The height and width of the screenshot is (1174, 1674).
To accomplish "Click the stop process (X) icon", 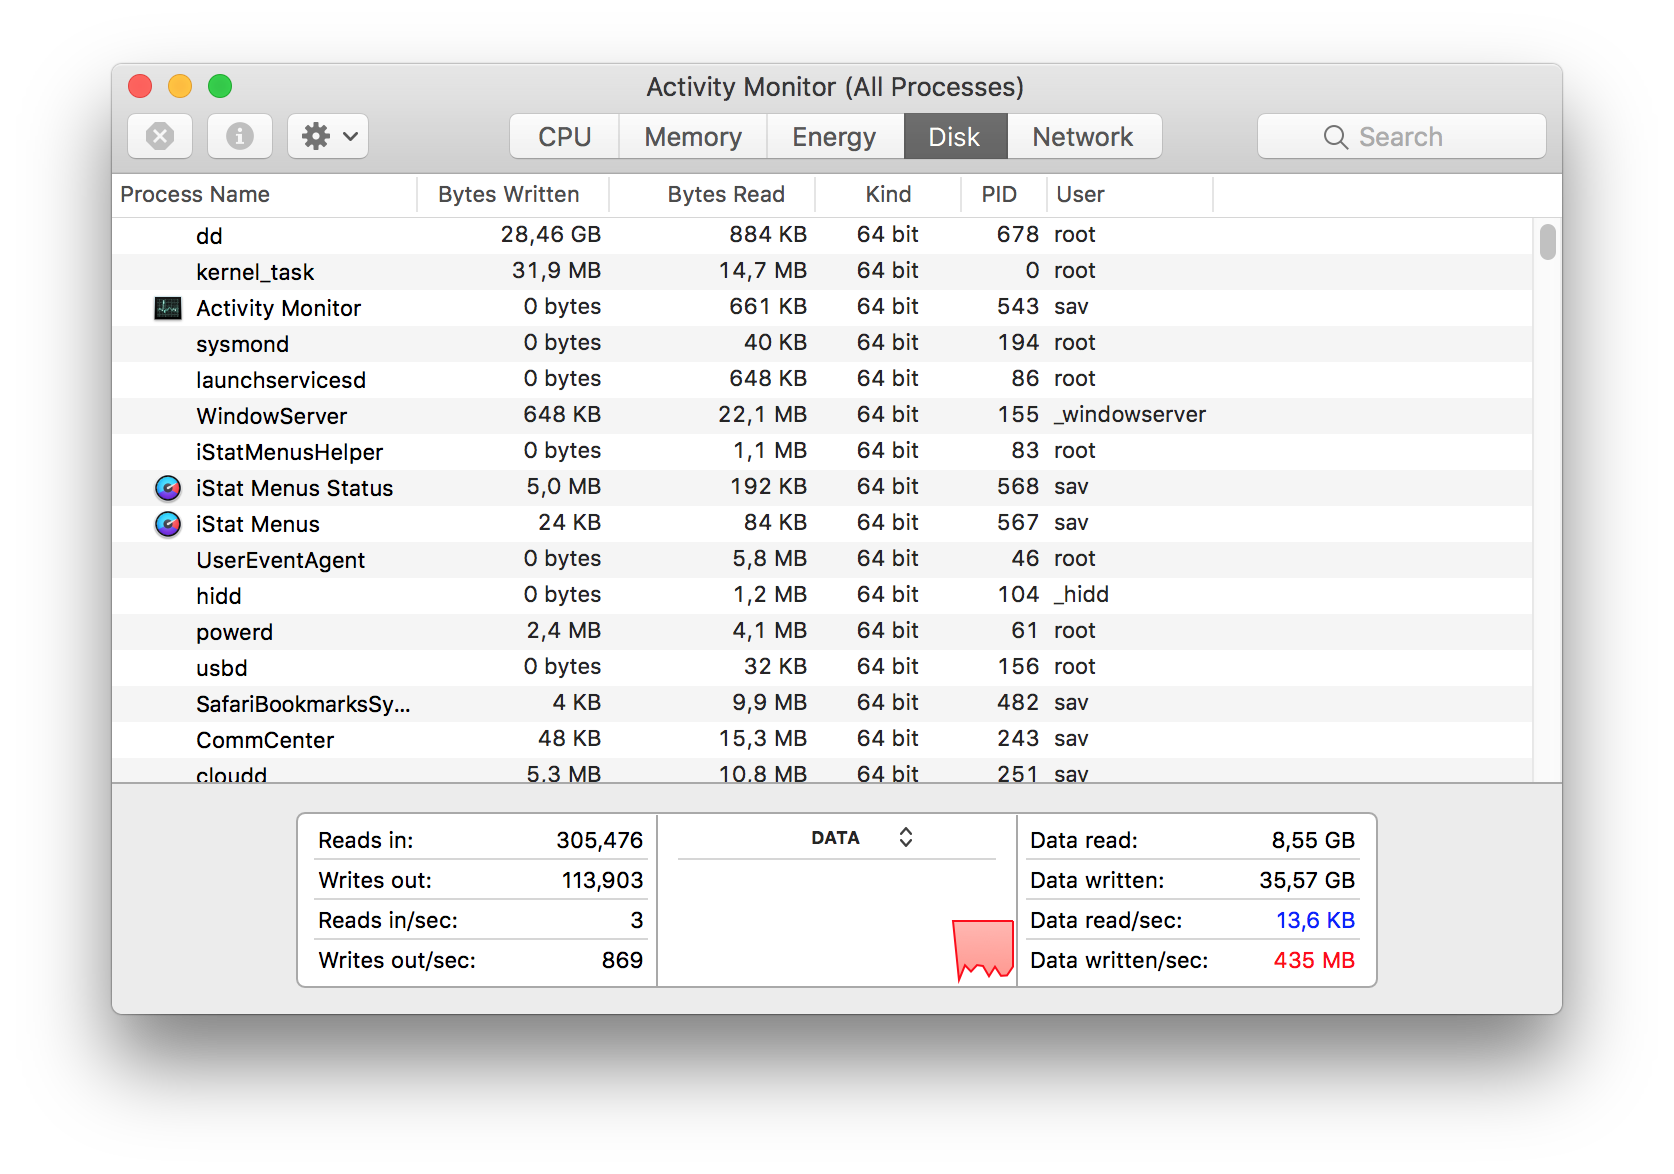I will click(159, 136).
